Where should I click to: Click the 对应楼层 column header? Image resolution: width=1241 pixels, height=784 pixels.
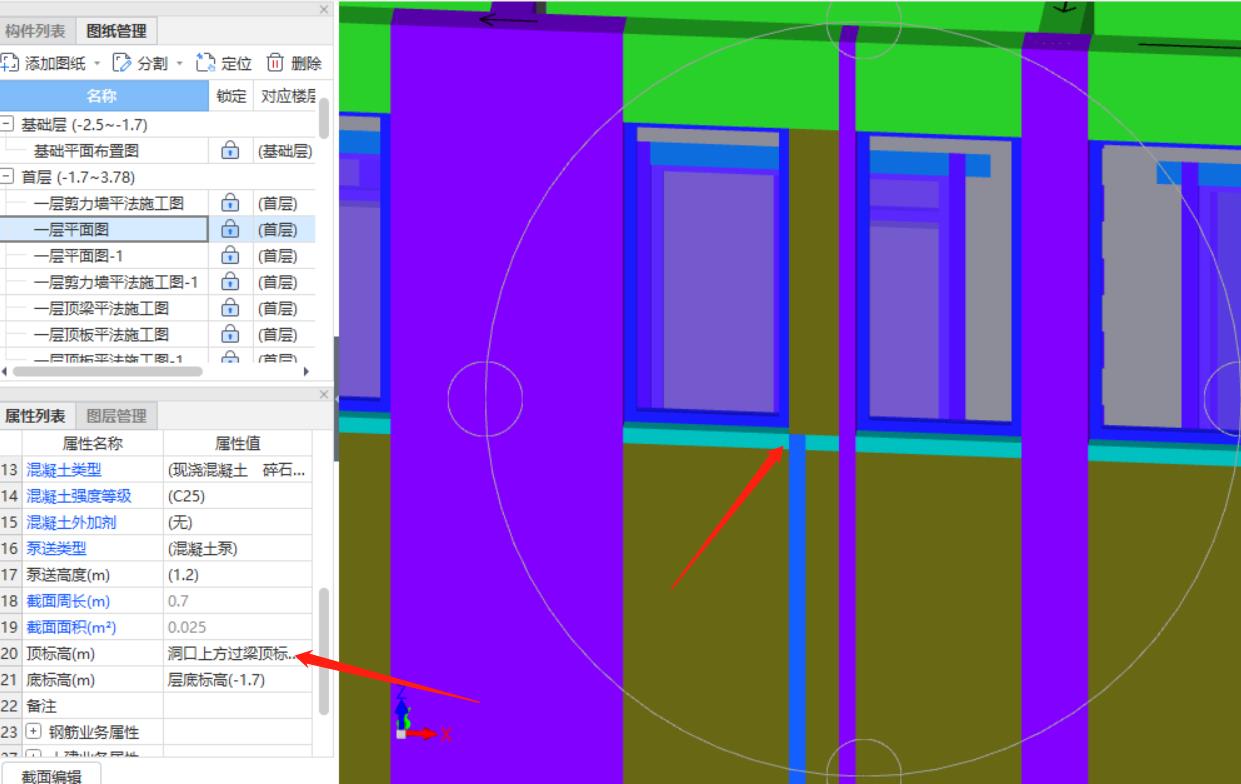click(284, 96)
